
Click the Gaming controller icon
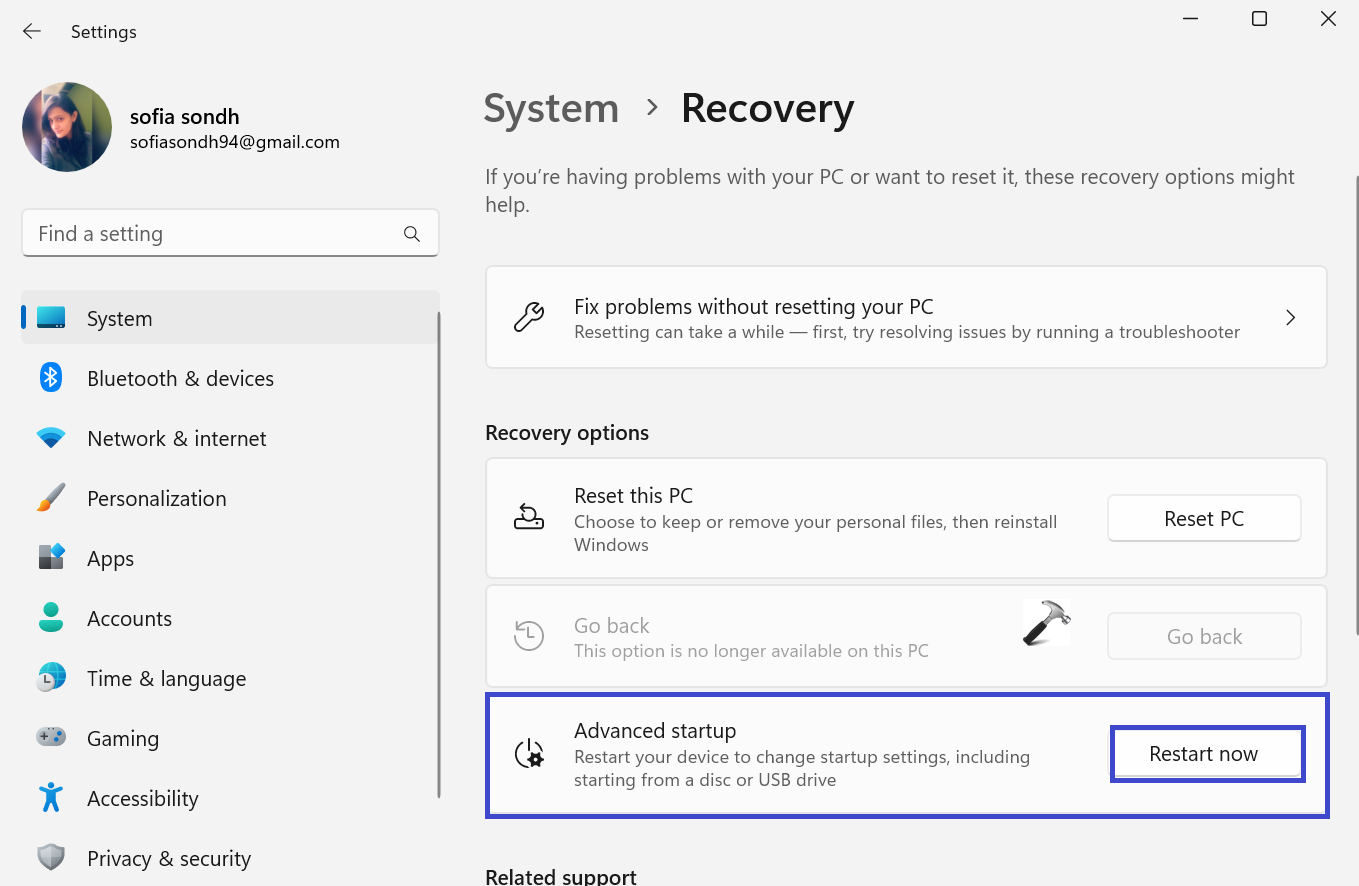pos(51,738)
